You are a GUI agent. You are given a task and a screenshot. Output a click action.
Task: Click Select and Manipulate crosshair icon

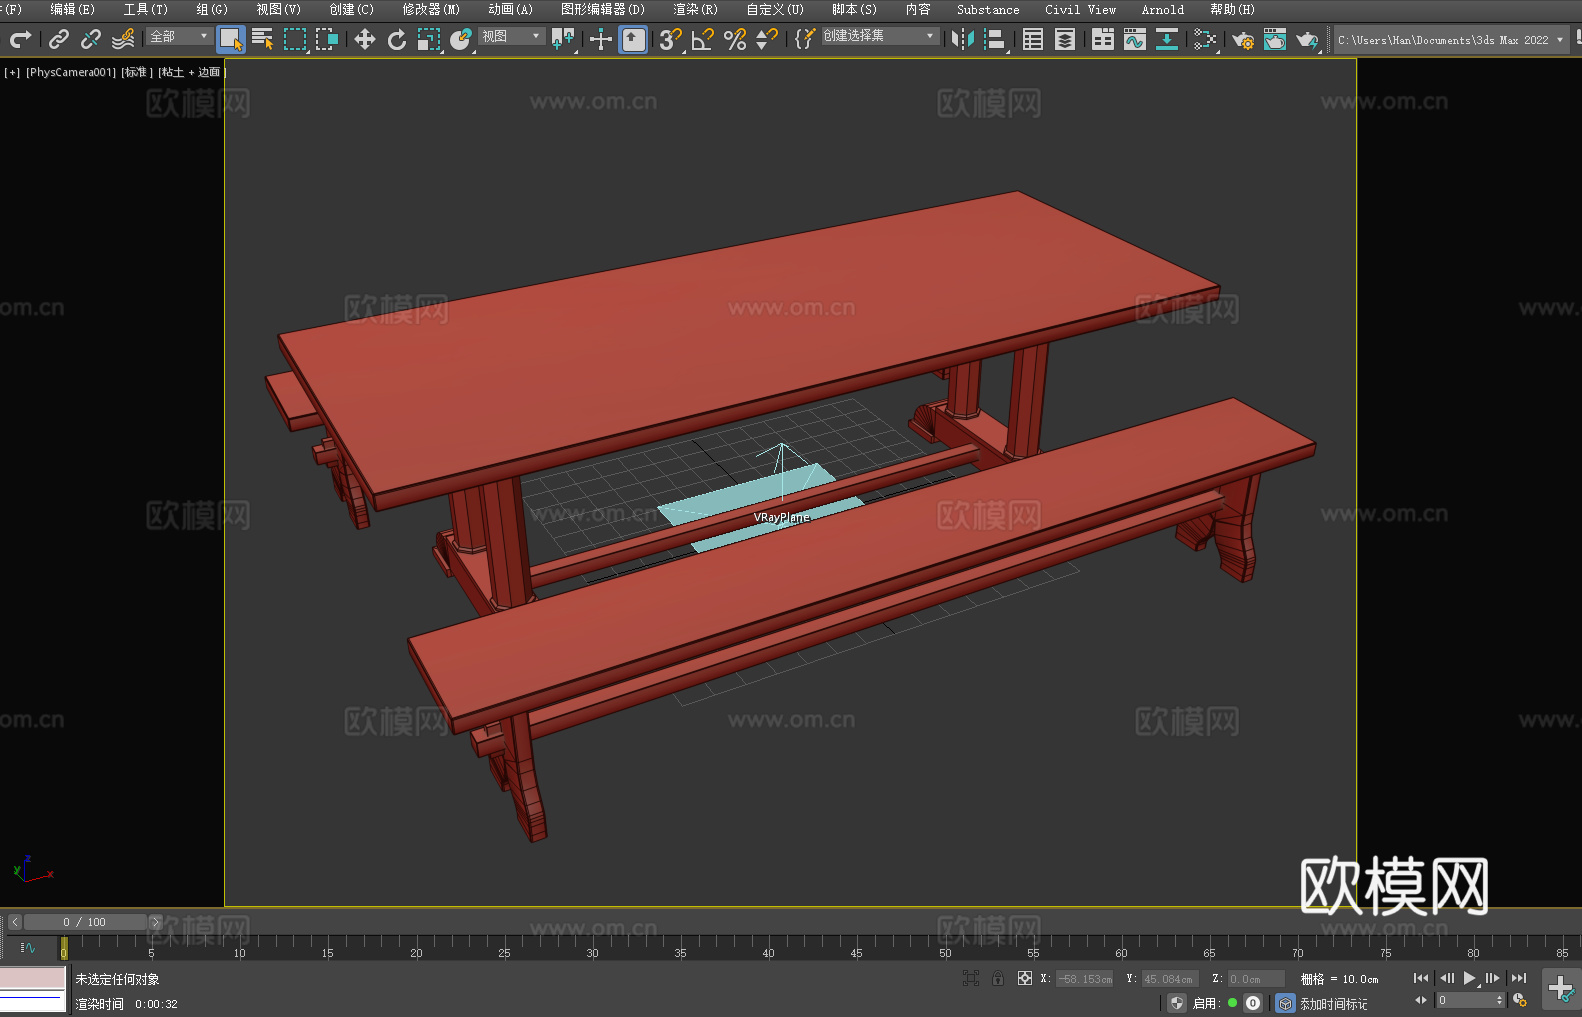600,39
